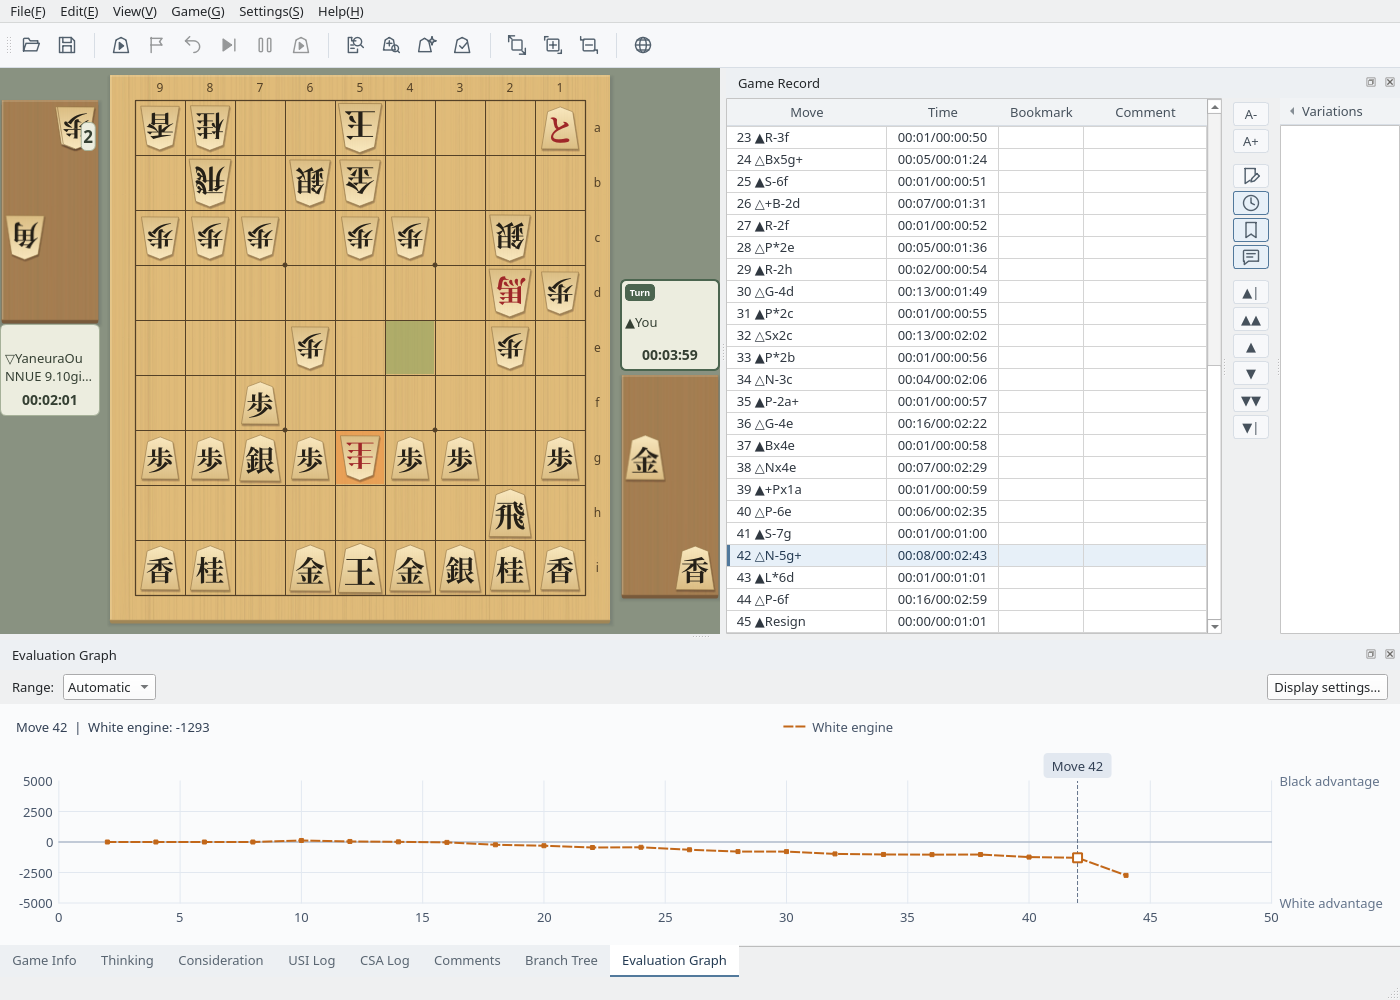Click the flip board icon in toolbar
Viewport: 1400px width, 1000px height.
coord(517,45)
